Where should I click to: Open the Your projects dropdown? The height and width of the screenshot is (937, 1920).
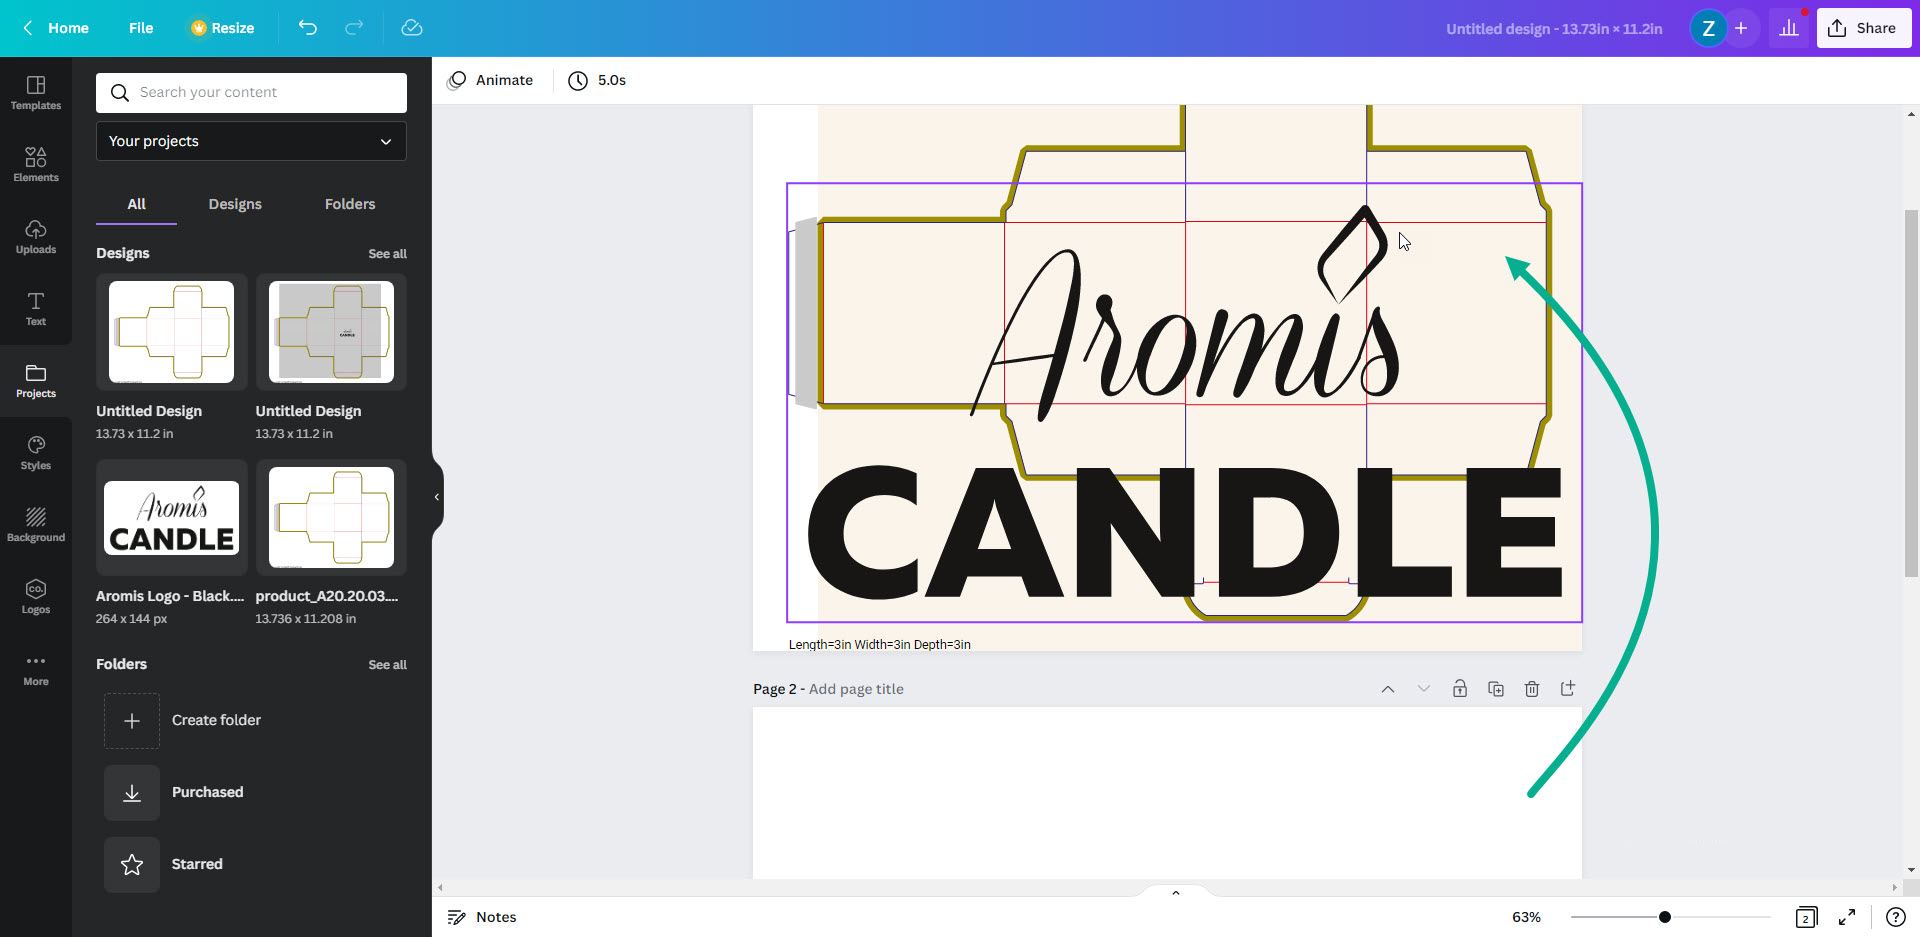click(250, 141)
